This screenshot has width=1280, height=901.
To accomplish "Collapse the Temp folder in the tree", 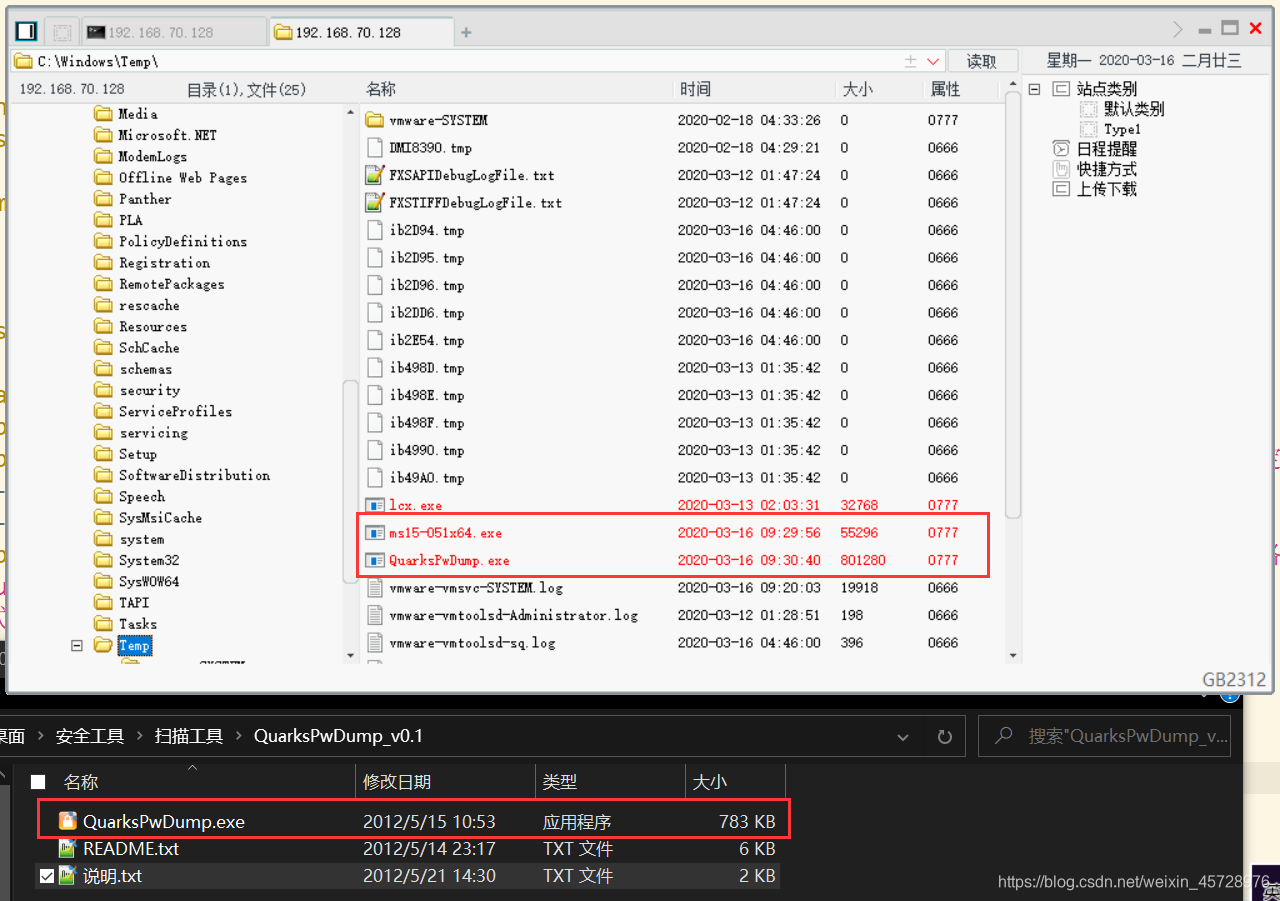I will (x=76, y=646).
